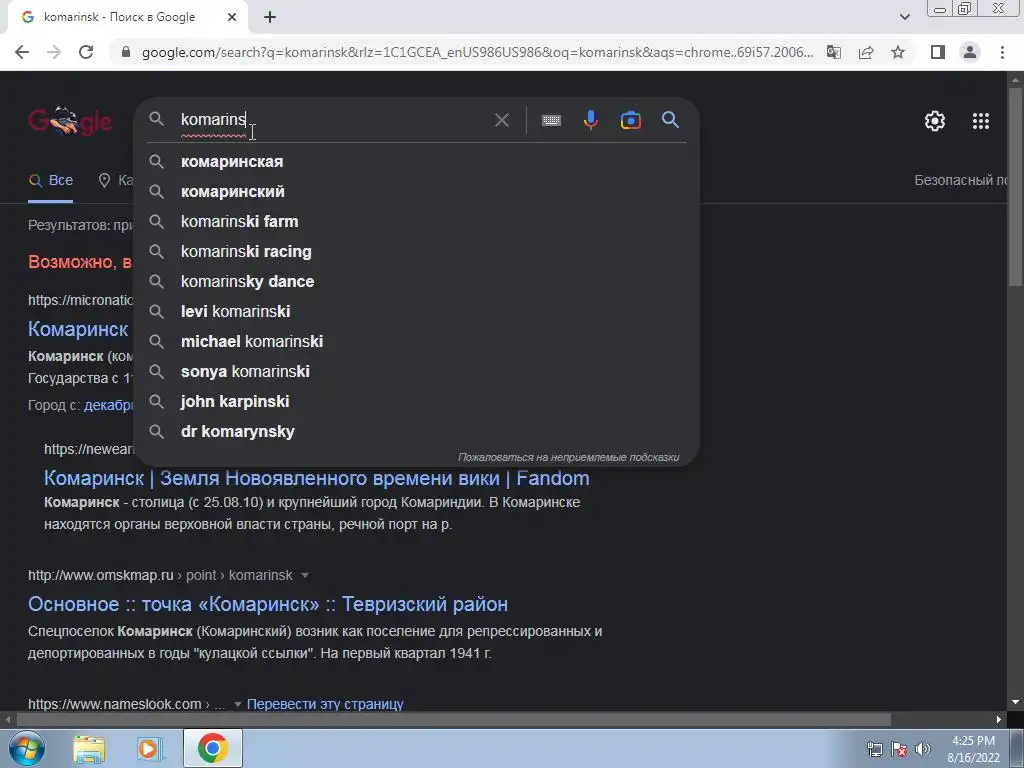Open the "Основное :: точка «Комаринск»" result
Screen dimensions: 1024x768
pos(268,604)
